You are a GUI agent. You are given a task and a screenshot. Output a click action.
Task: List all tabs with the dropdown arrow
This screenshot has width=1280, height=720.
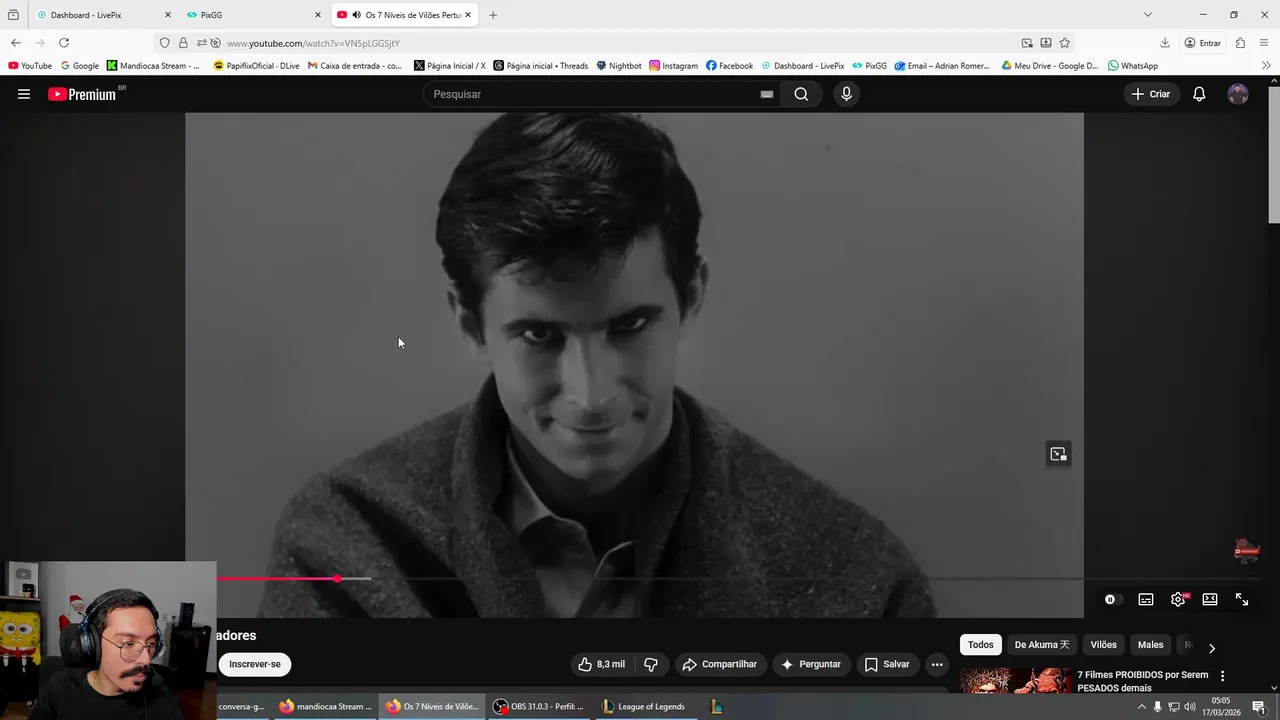pos(1148,15)
